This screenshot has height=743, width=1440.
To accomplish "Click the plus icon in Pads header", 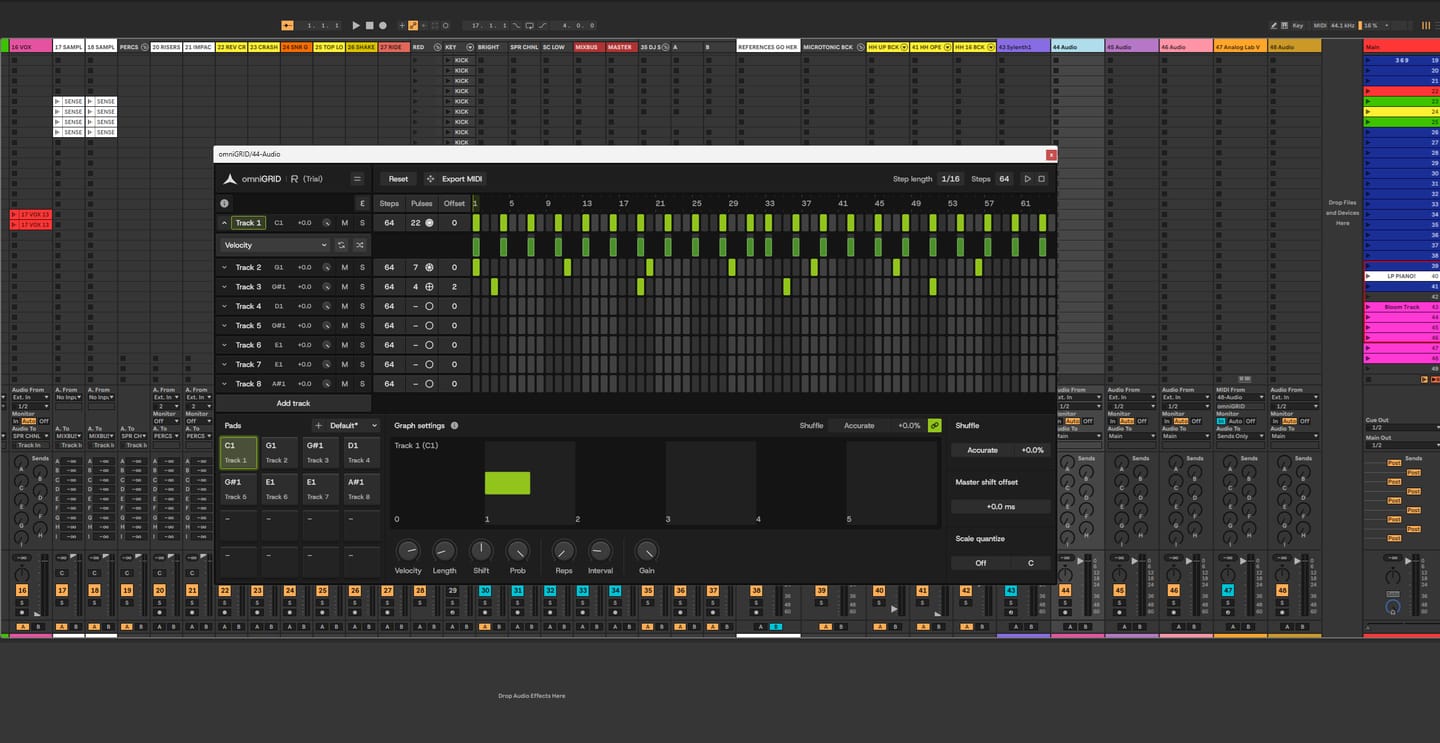I will click(x=318, y=426).
